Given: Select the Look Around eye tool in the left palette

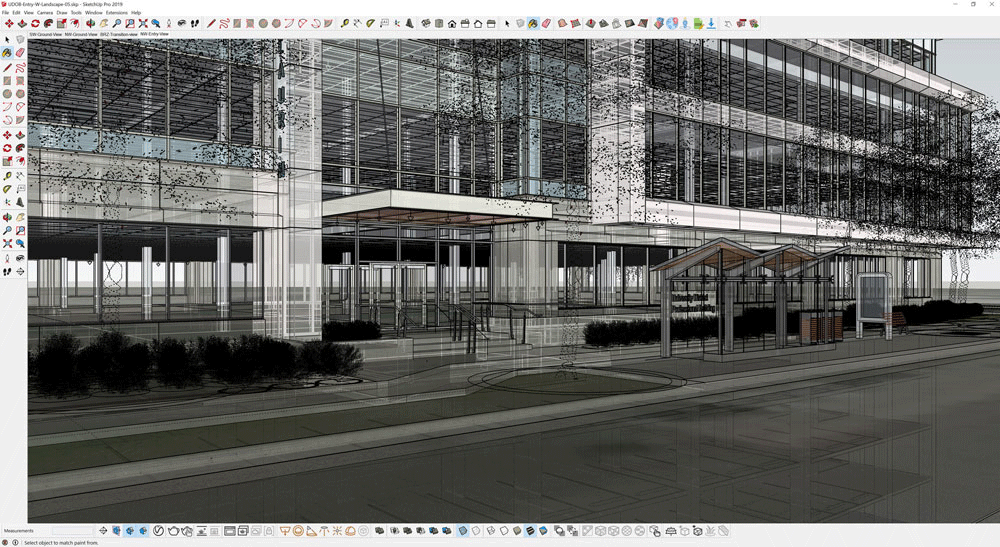Looking at the screenshot, I should (20, 258).
